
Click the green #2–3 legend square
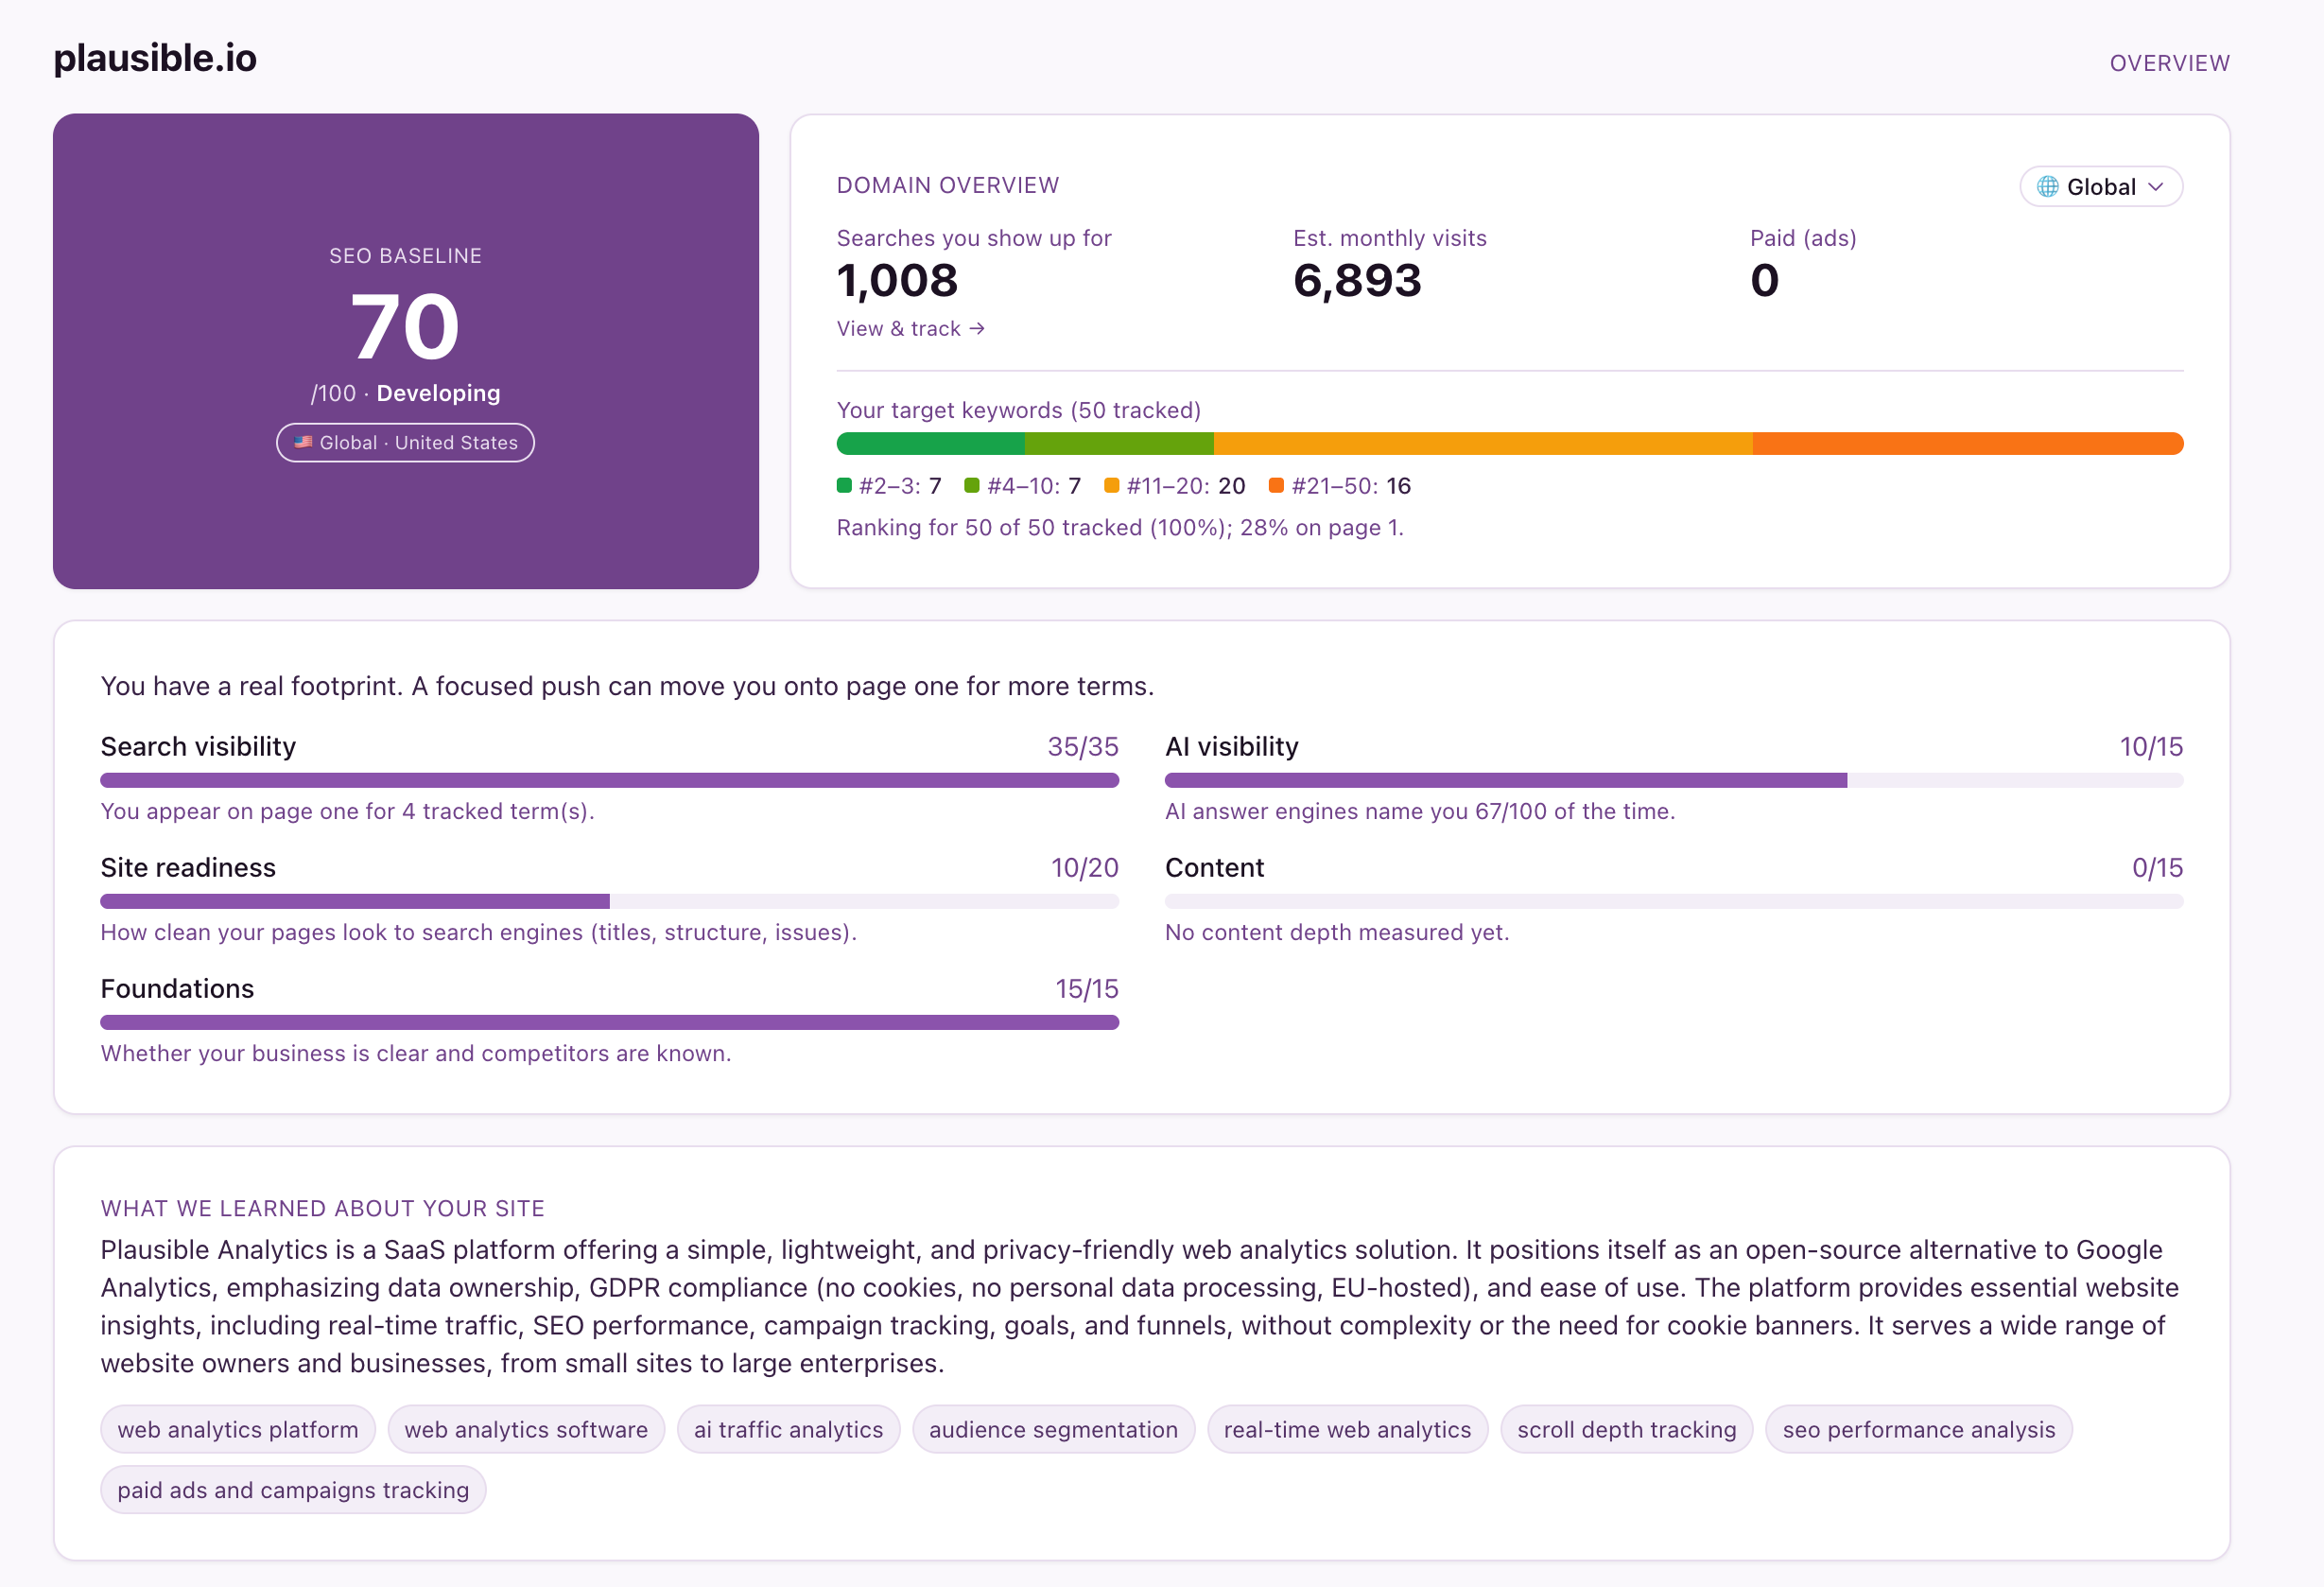coord(844,486)
